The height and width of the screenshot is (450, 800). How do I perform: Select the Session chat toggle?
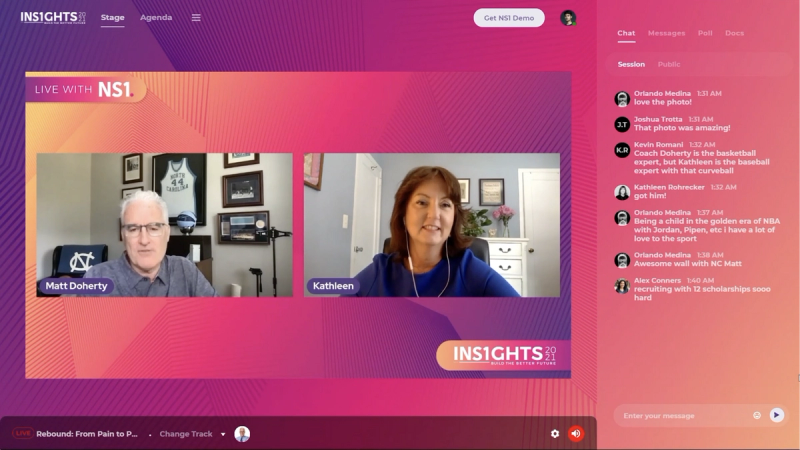pyautogui.click(x=631, y=64)
